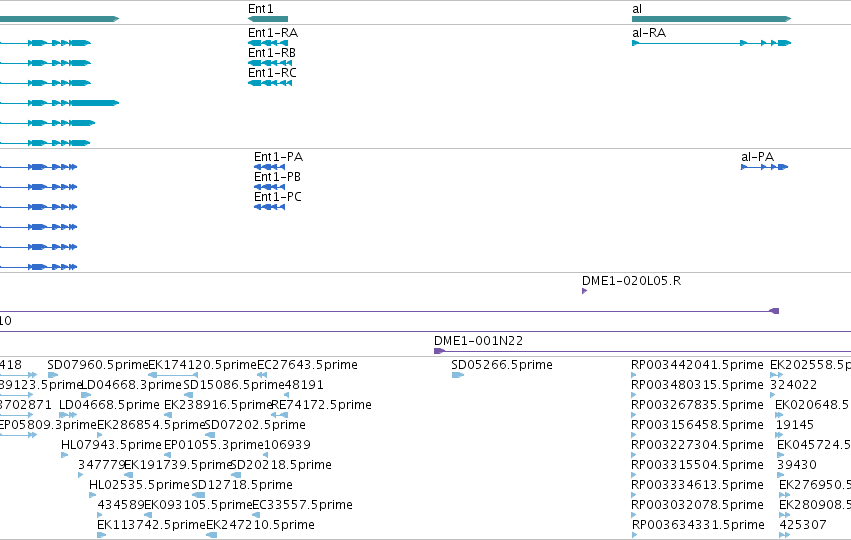The width and height of the screenshot is (851, 540).
Task: Select the SD07960.5prime EST glyph
Action: point(53,375)
